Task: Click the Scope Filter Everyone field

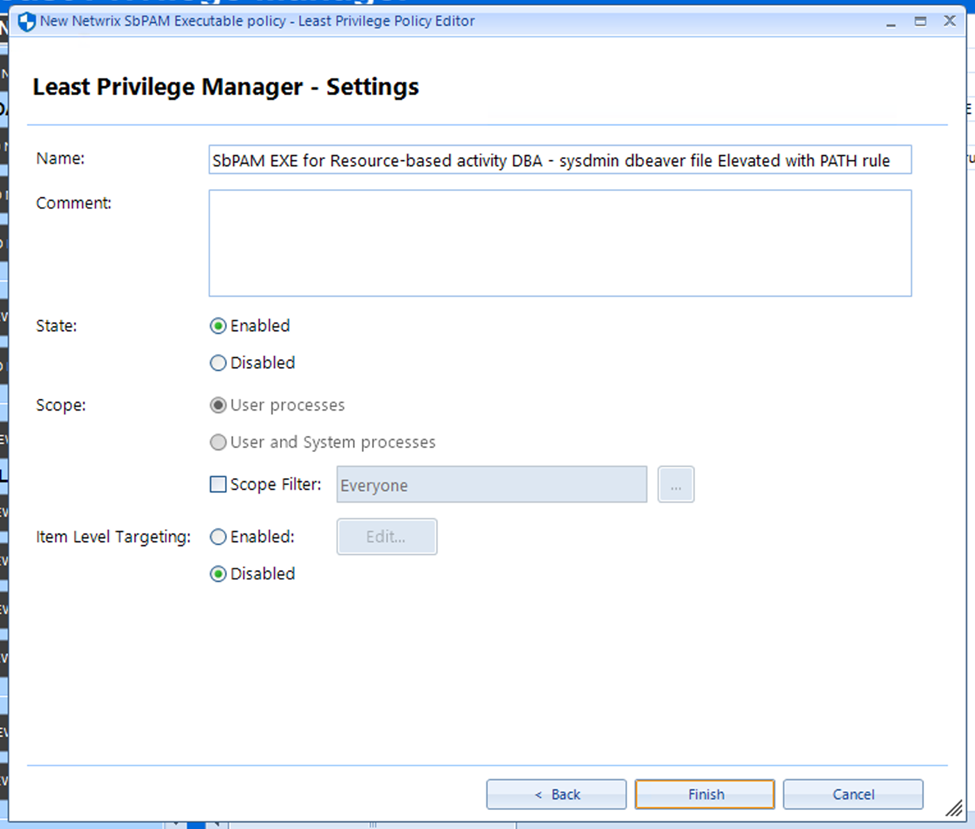Action: (491, 485)
